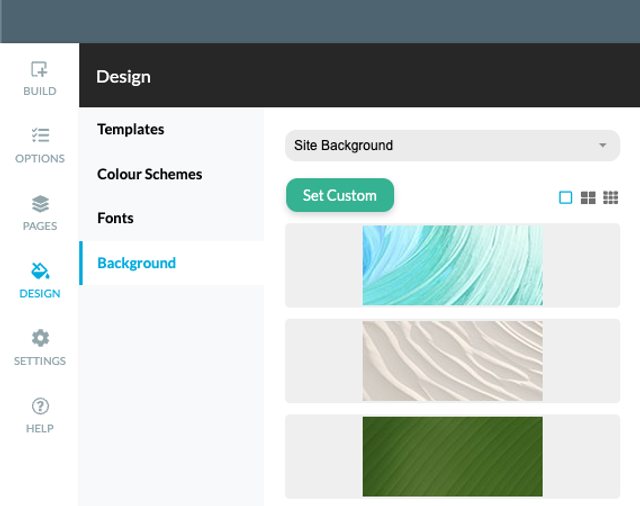Viewport: 640px width, 506px height.
Task: Open the Help question mark icon
Action: click(x=40, y=406)
